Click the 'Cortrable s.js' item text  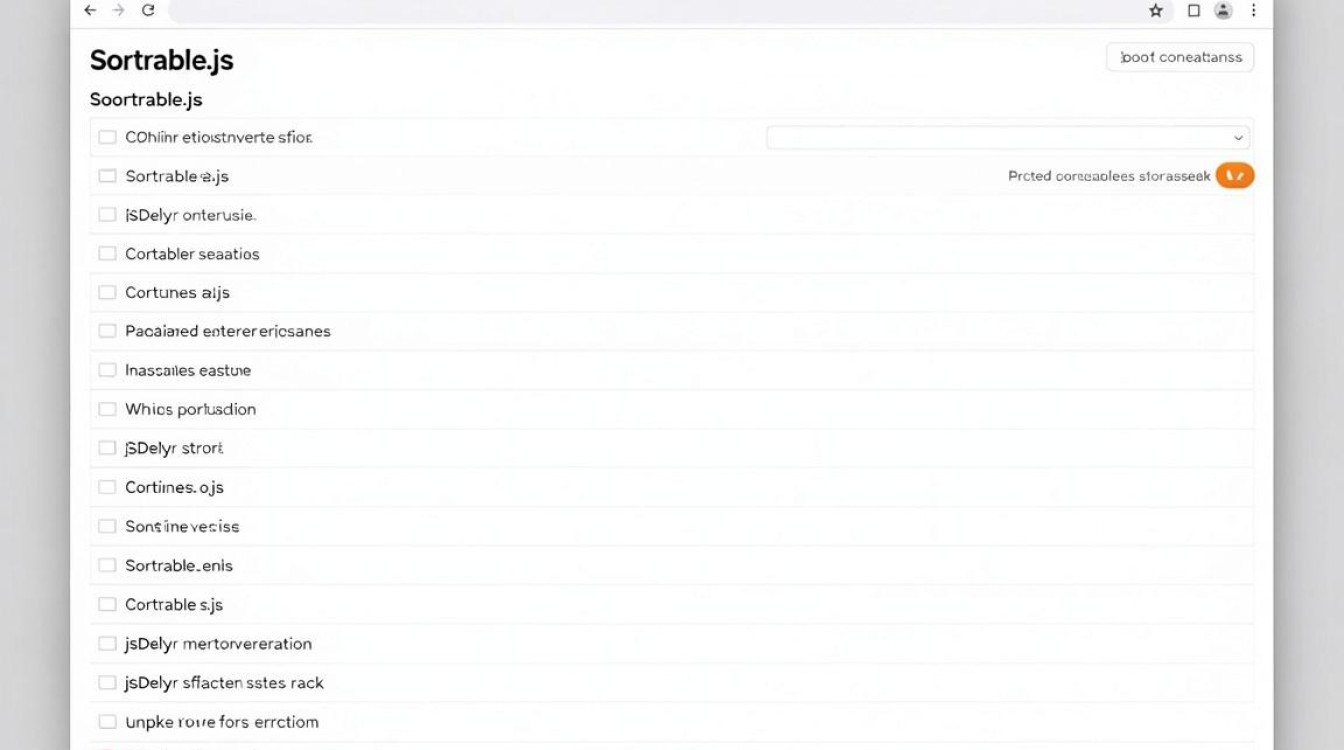174,604
